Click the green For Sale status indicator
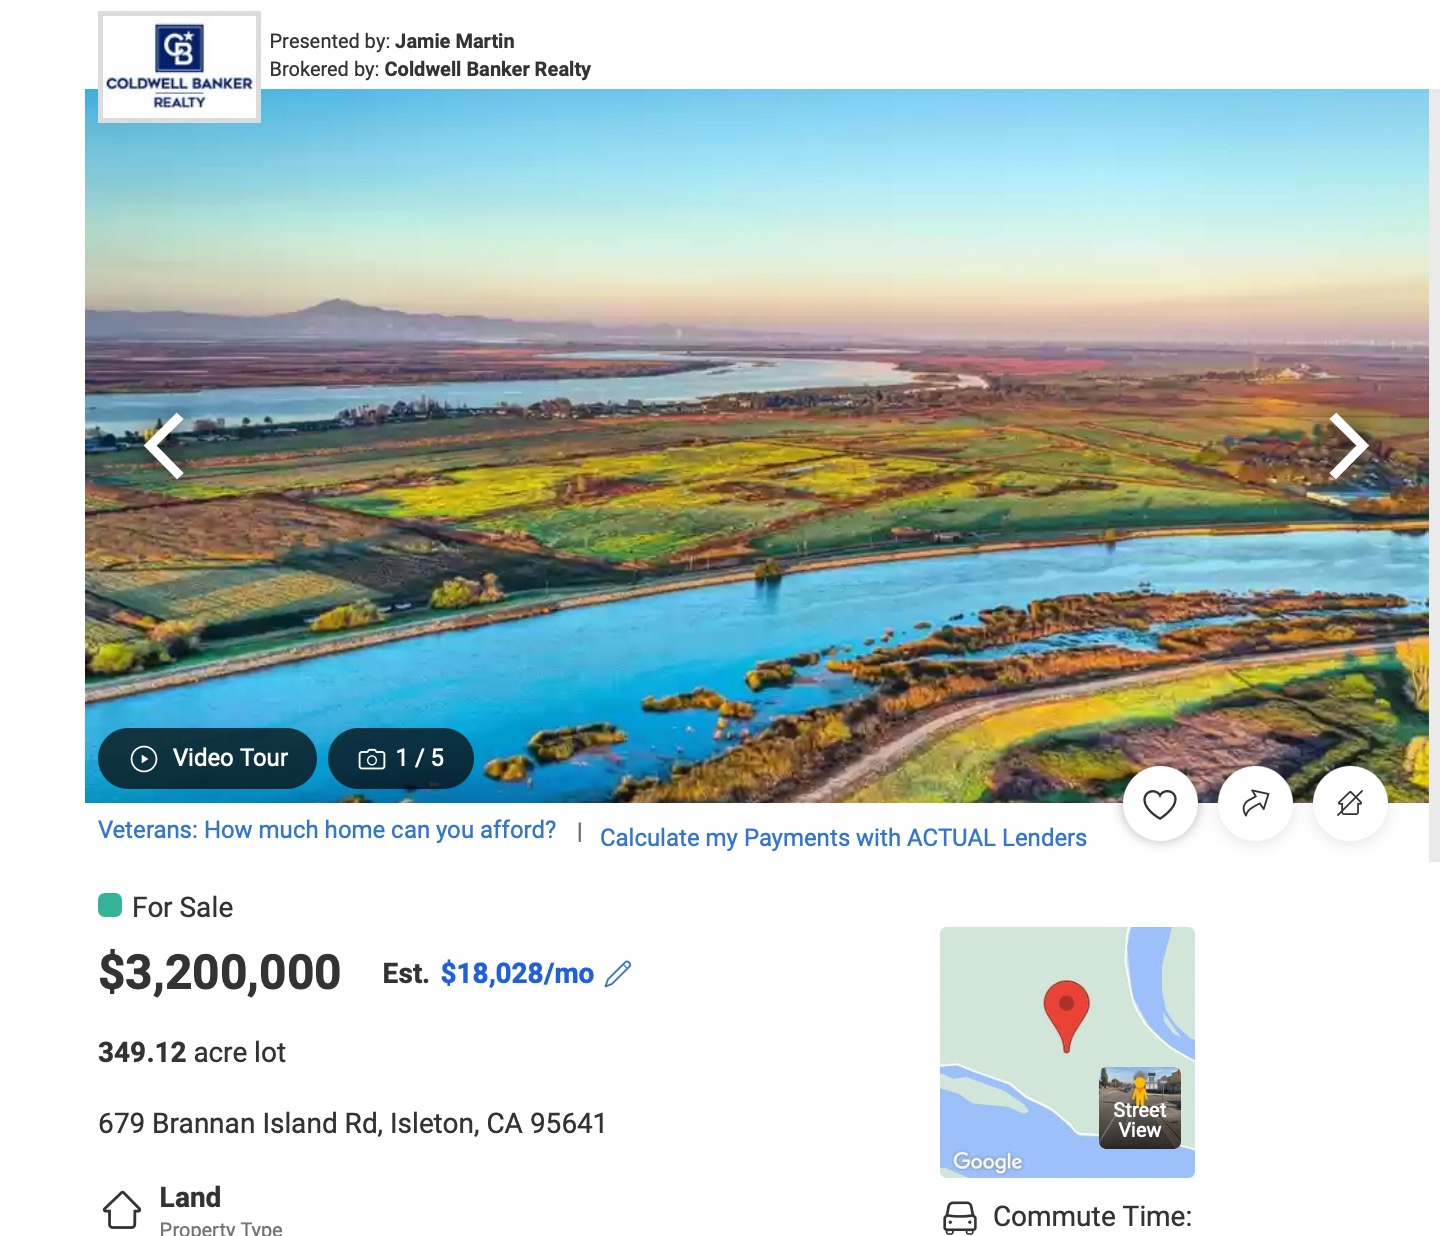Image resolution: width=1440 pixels, height=1236 pixels. (x=110, y=905)
